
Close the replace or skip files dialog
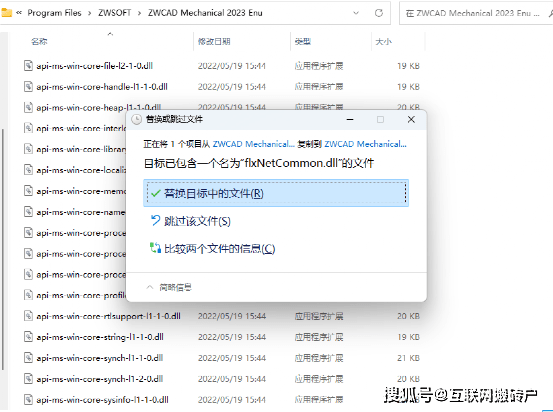point(411,120)
